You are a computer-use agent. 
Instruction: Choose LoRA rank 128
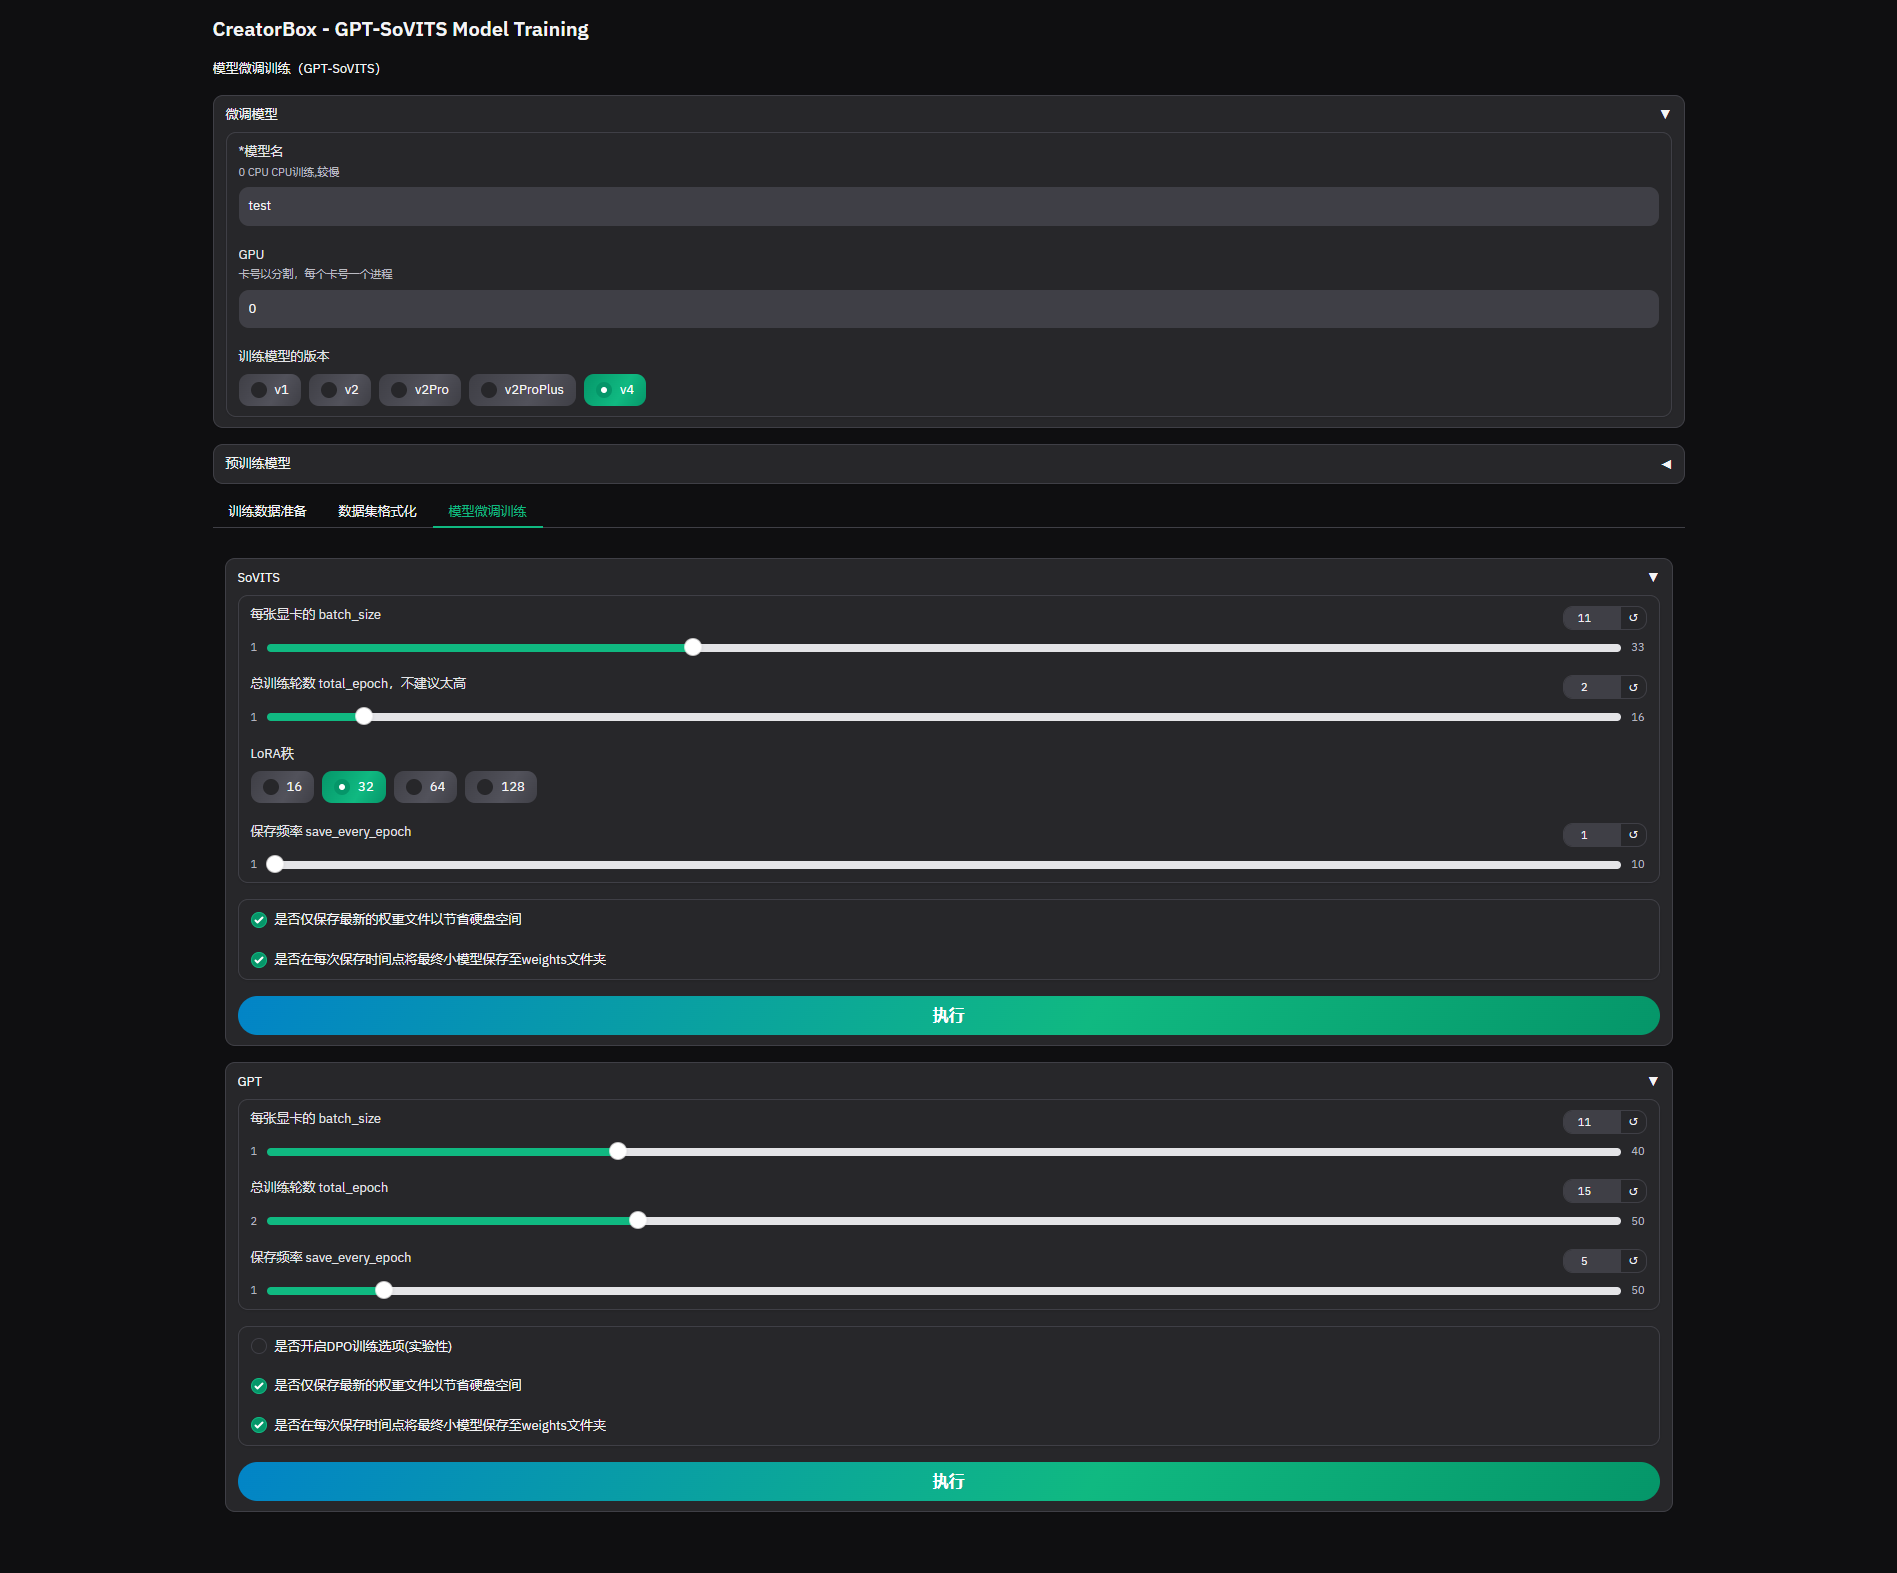coord(501,787)
